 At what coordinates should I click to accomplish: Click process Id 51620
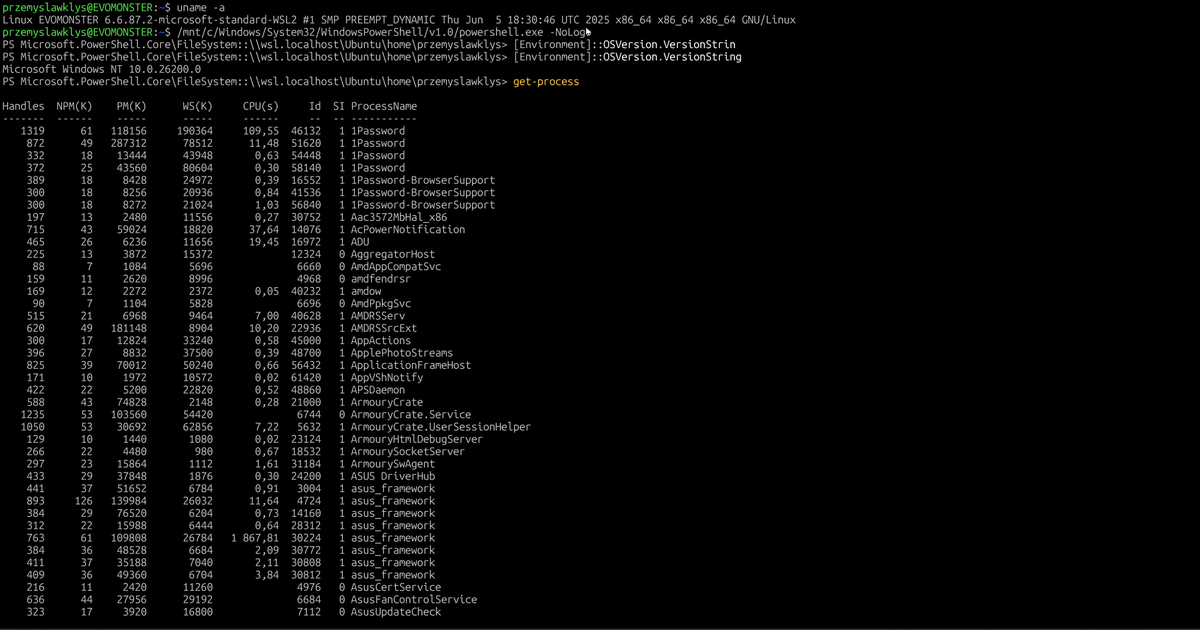tap(306, 143)
